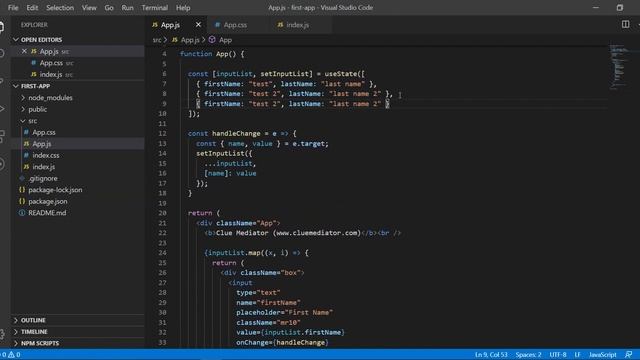
Task: Expand the NPM Scripts section
Action: pyautogui.click(x=40, y=343)
